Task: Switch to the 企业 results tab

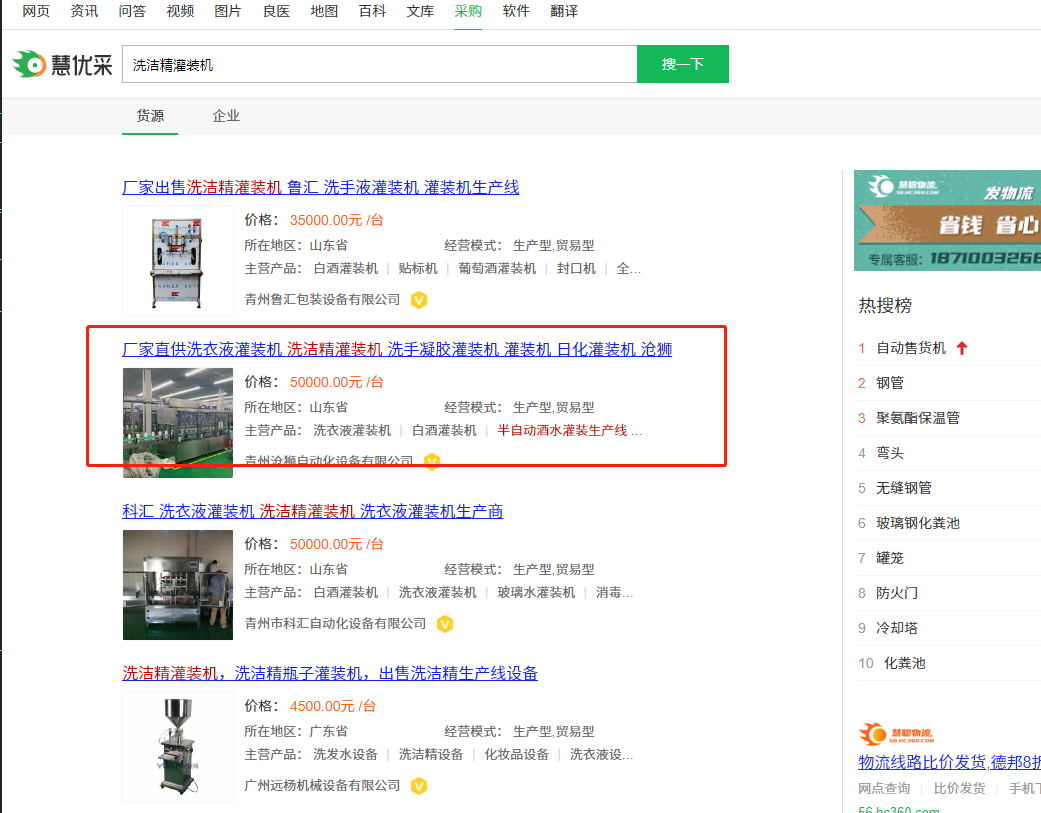Action: coord(226,116)
